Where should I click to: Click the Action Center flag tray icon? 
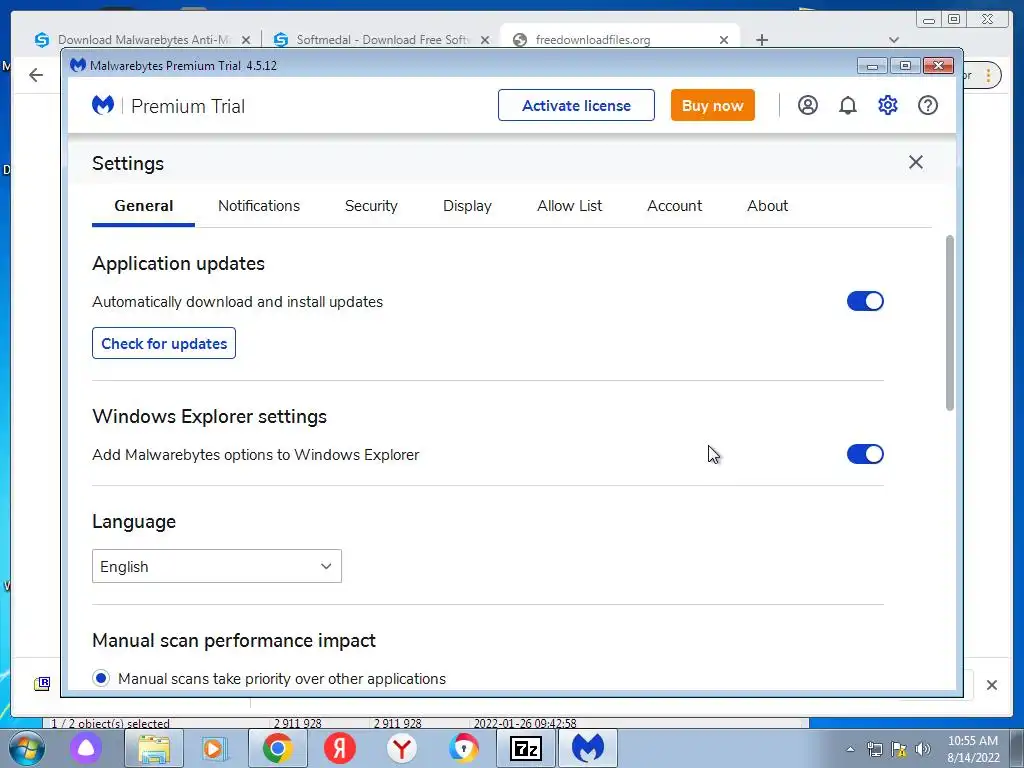coord(899,749)
